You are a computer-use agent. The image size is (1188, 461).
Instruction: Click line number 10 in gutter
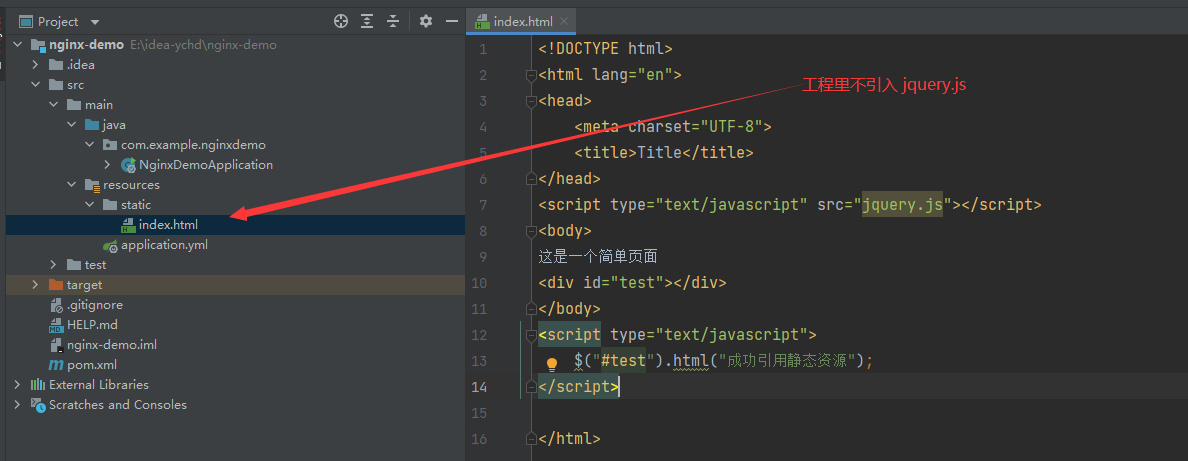[479, 283]
